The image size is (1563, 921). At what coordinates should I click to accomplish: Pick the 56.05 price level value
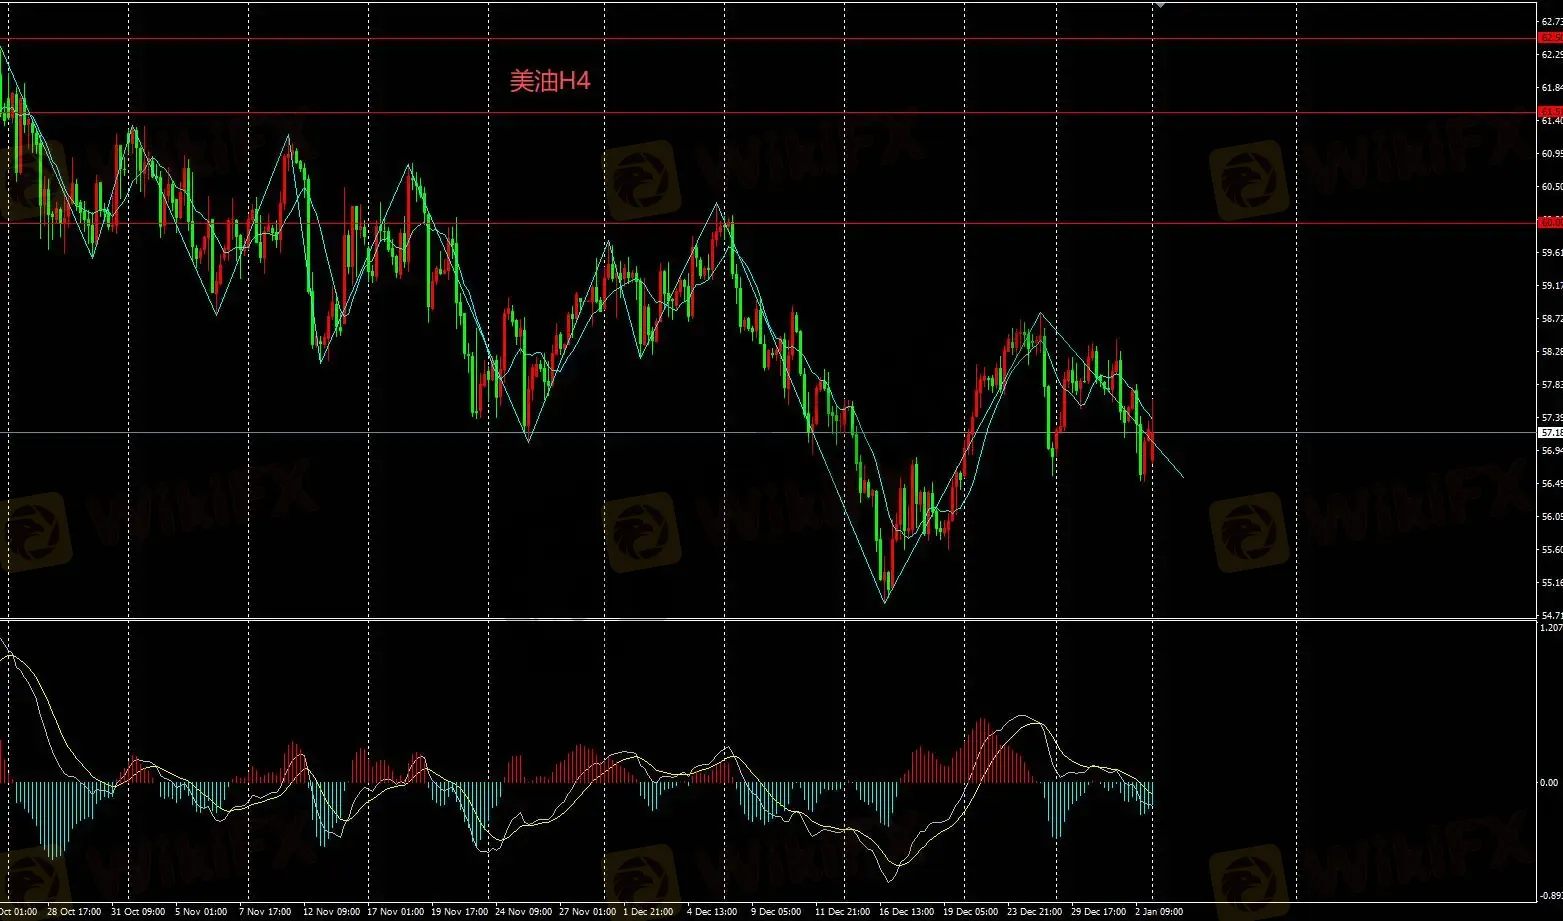click(x=1551, y=517)
